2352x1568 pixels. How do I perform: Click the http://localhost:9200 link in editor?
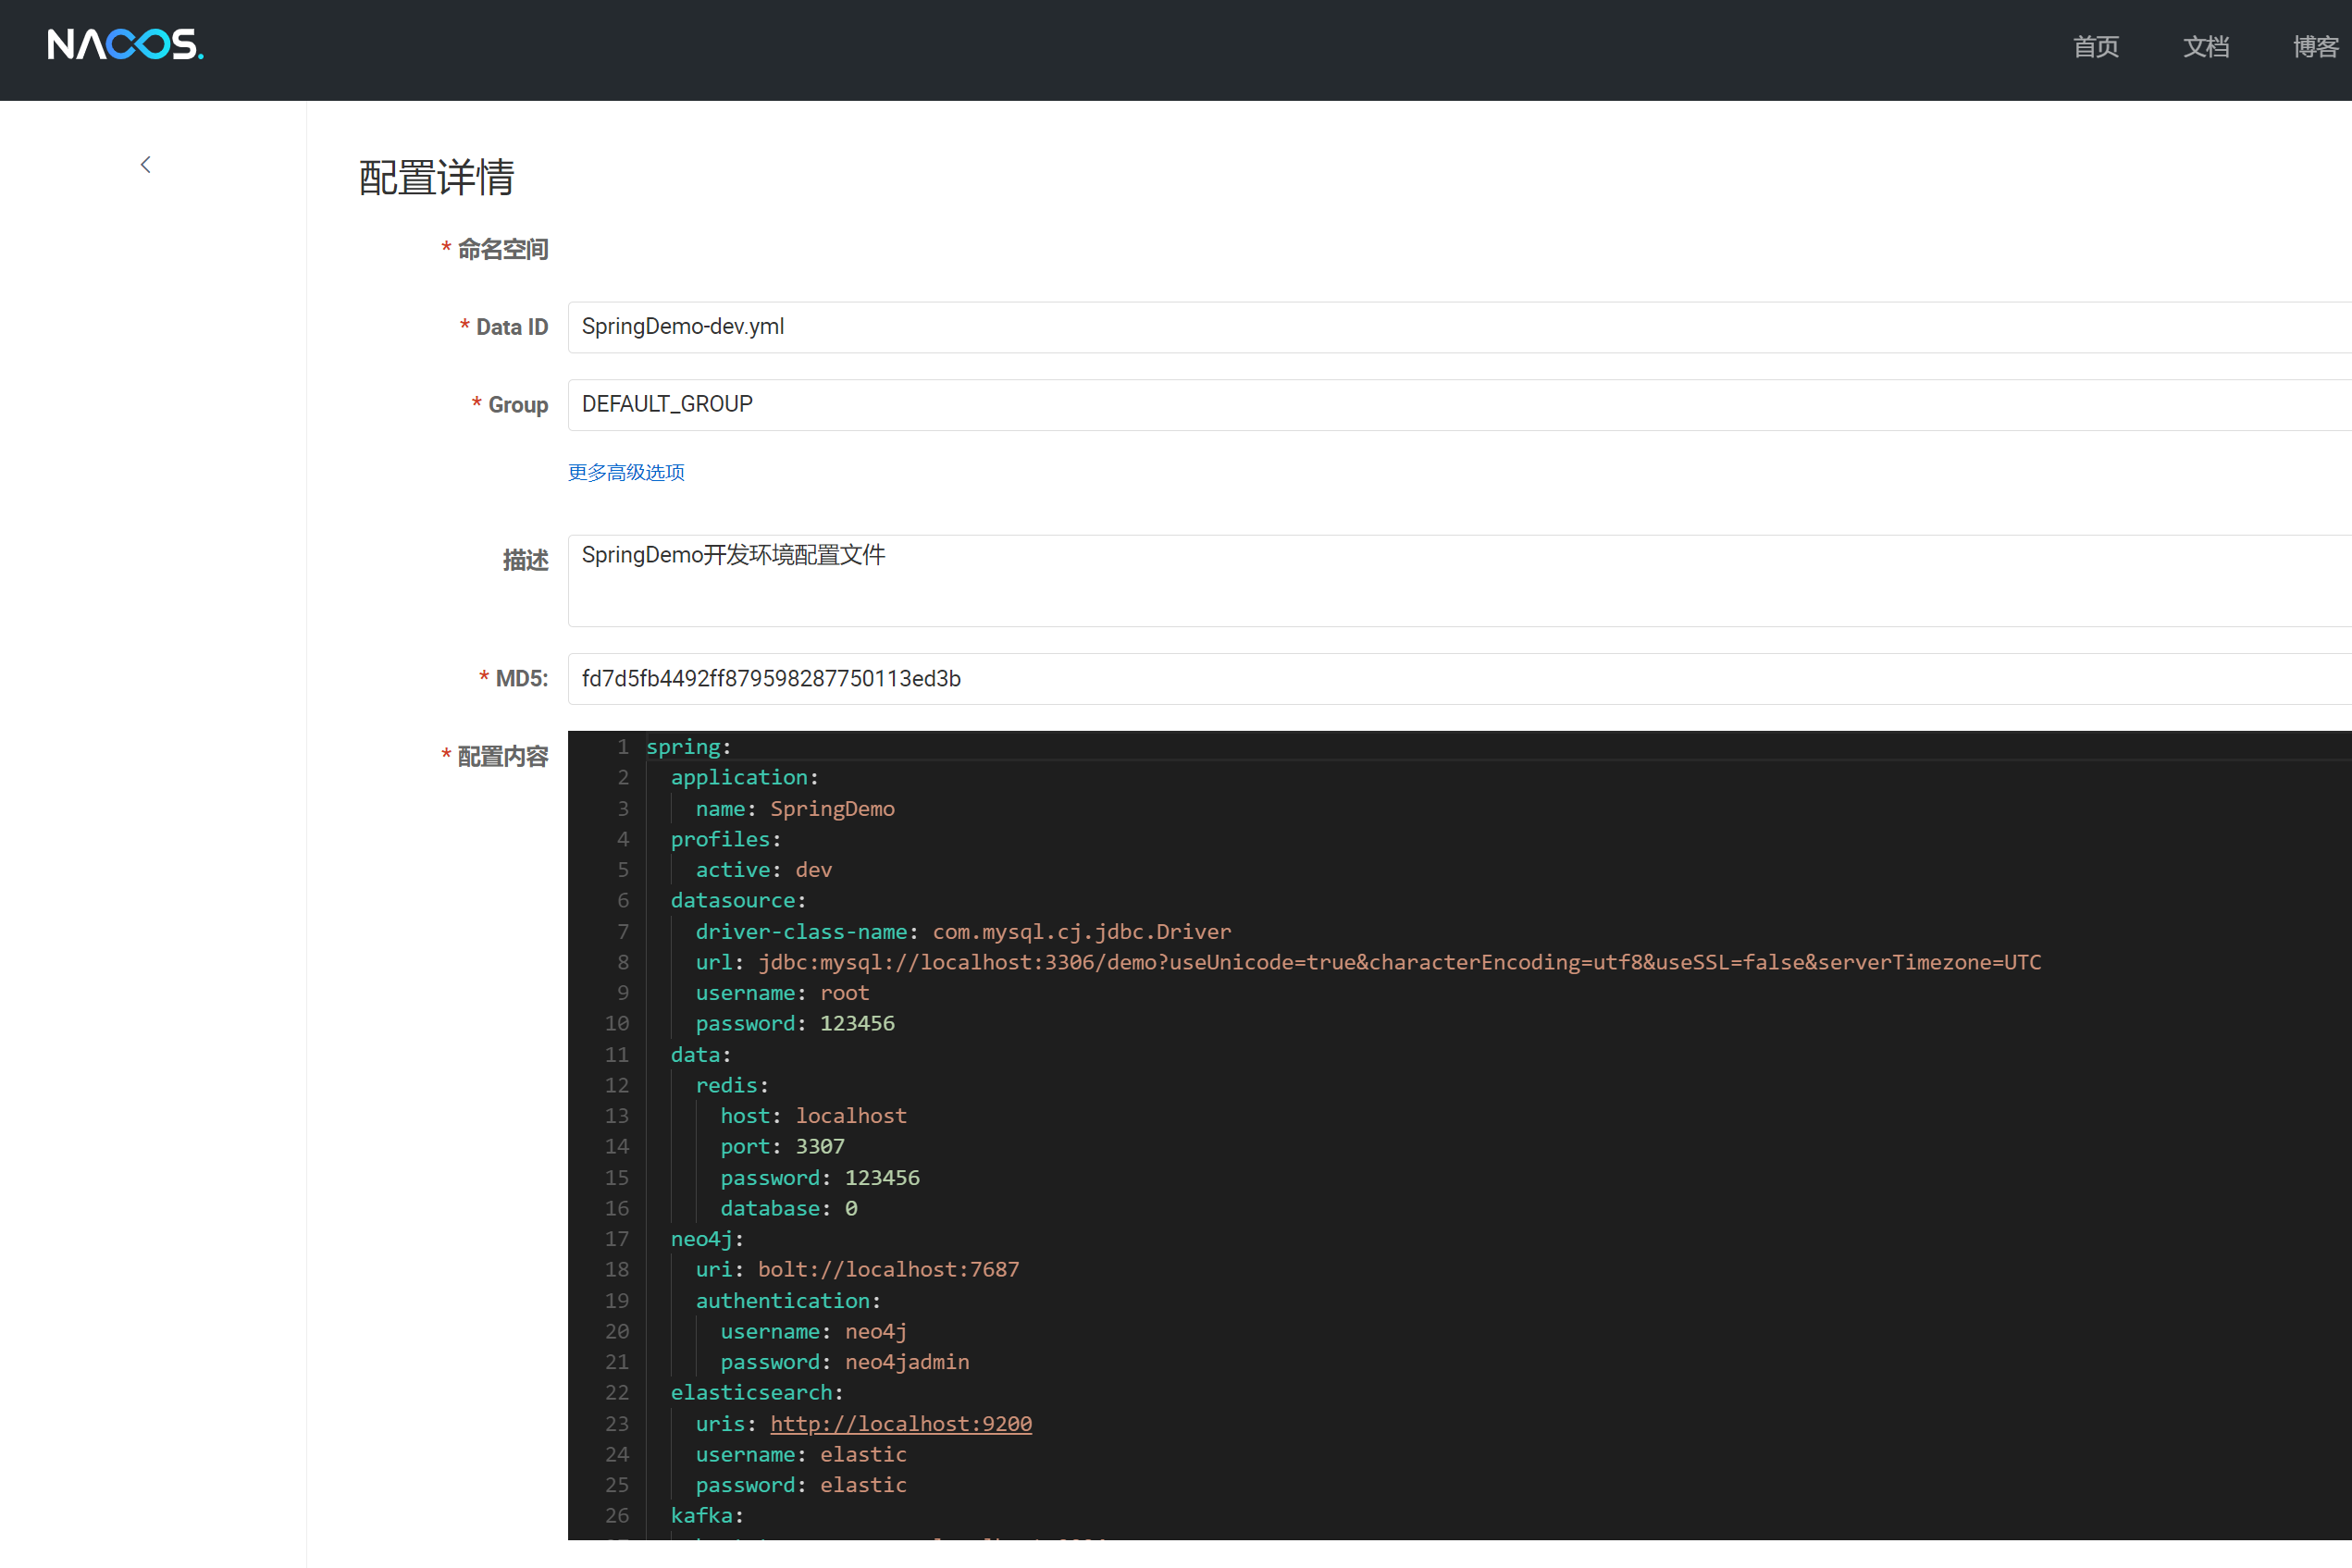900,1423
